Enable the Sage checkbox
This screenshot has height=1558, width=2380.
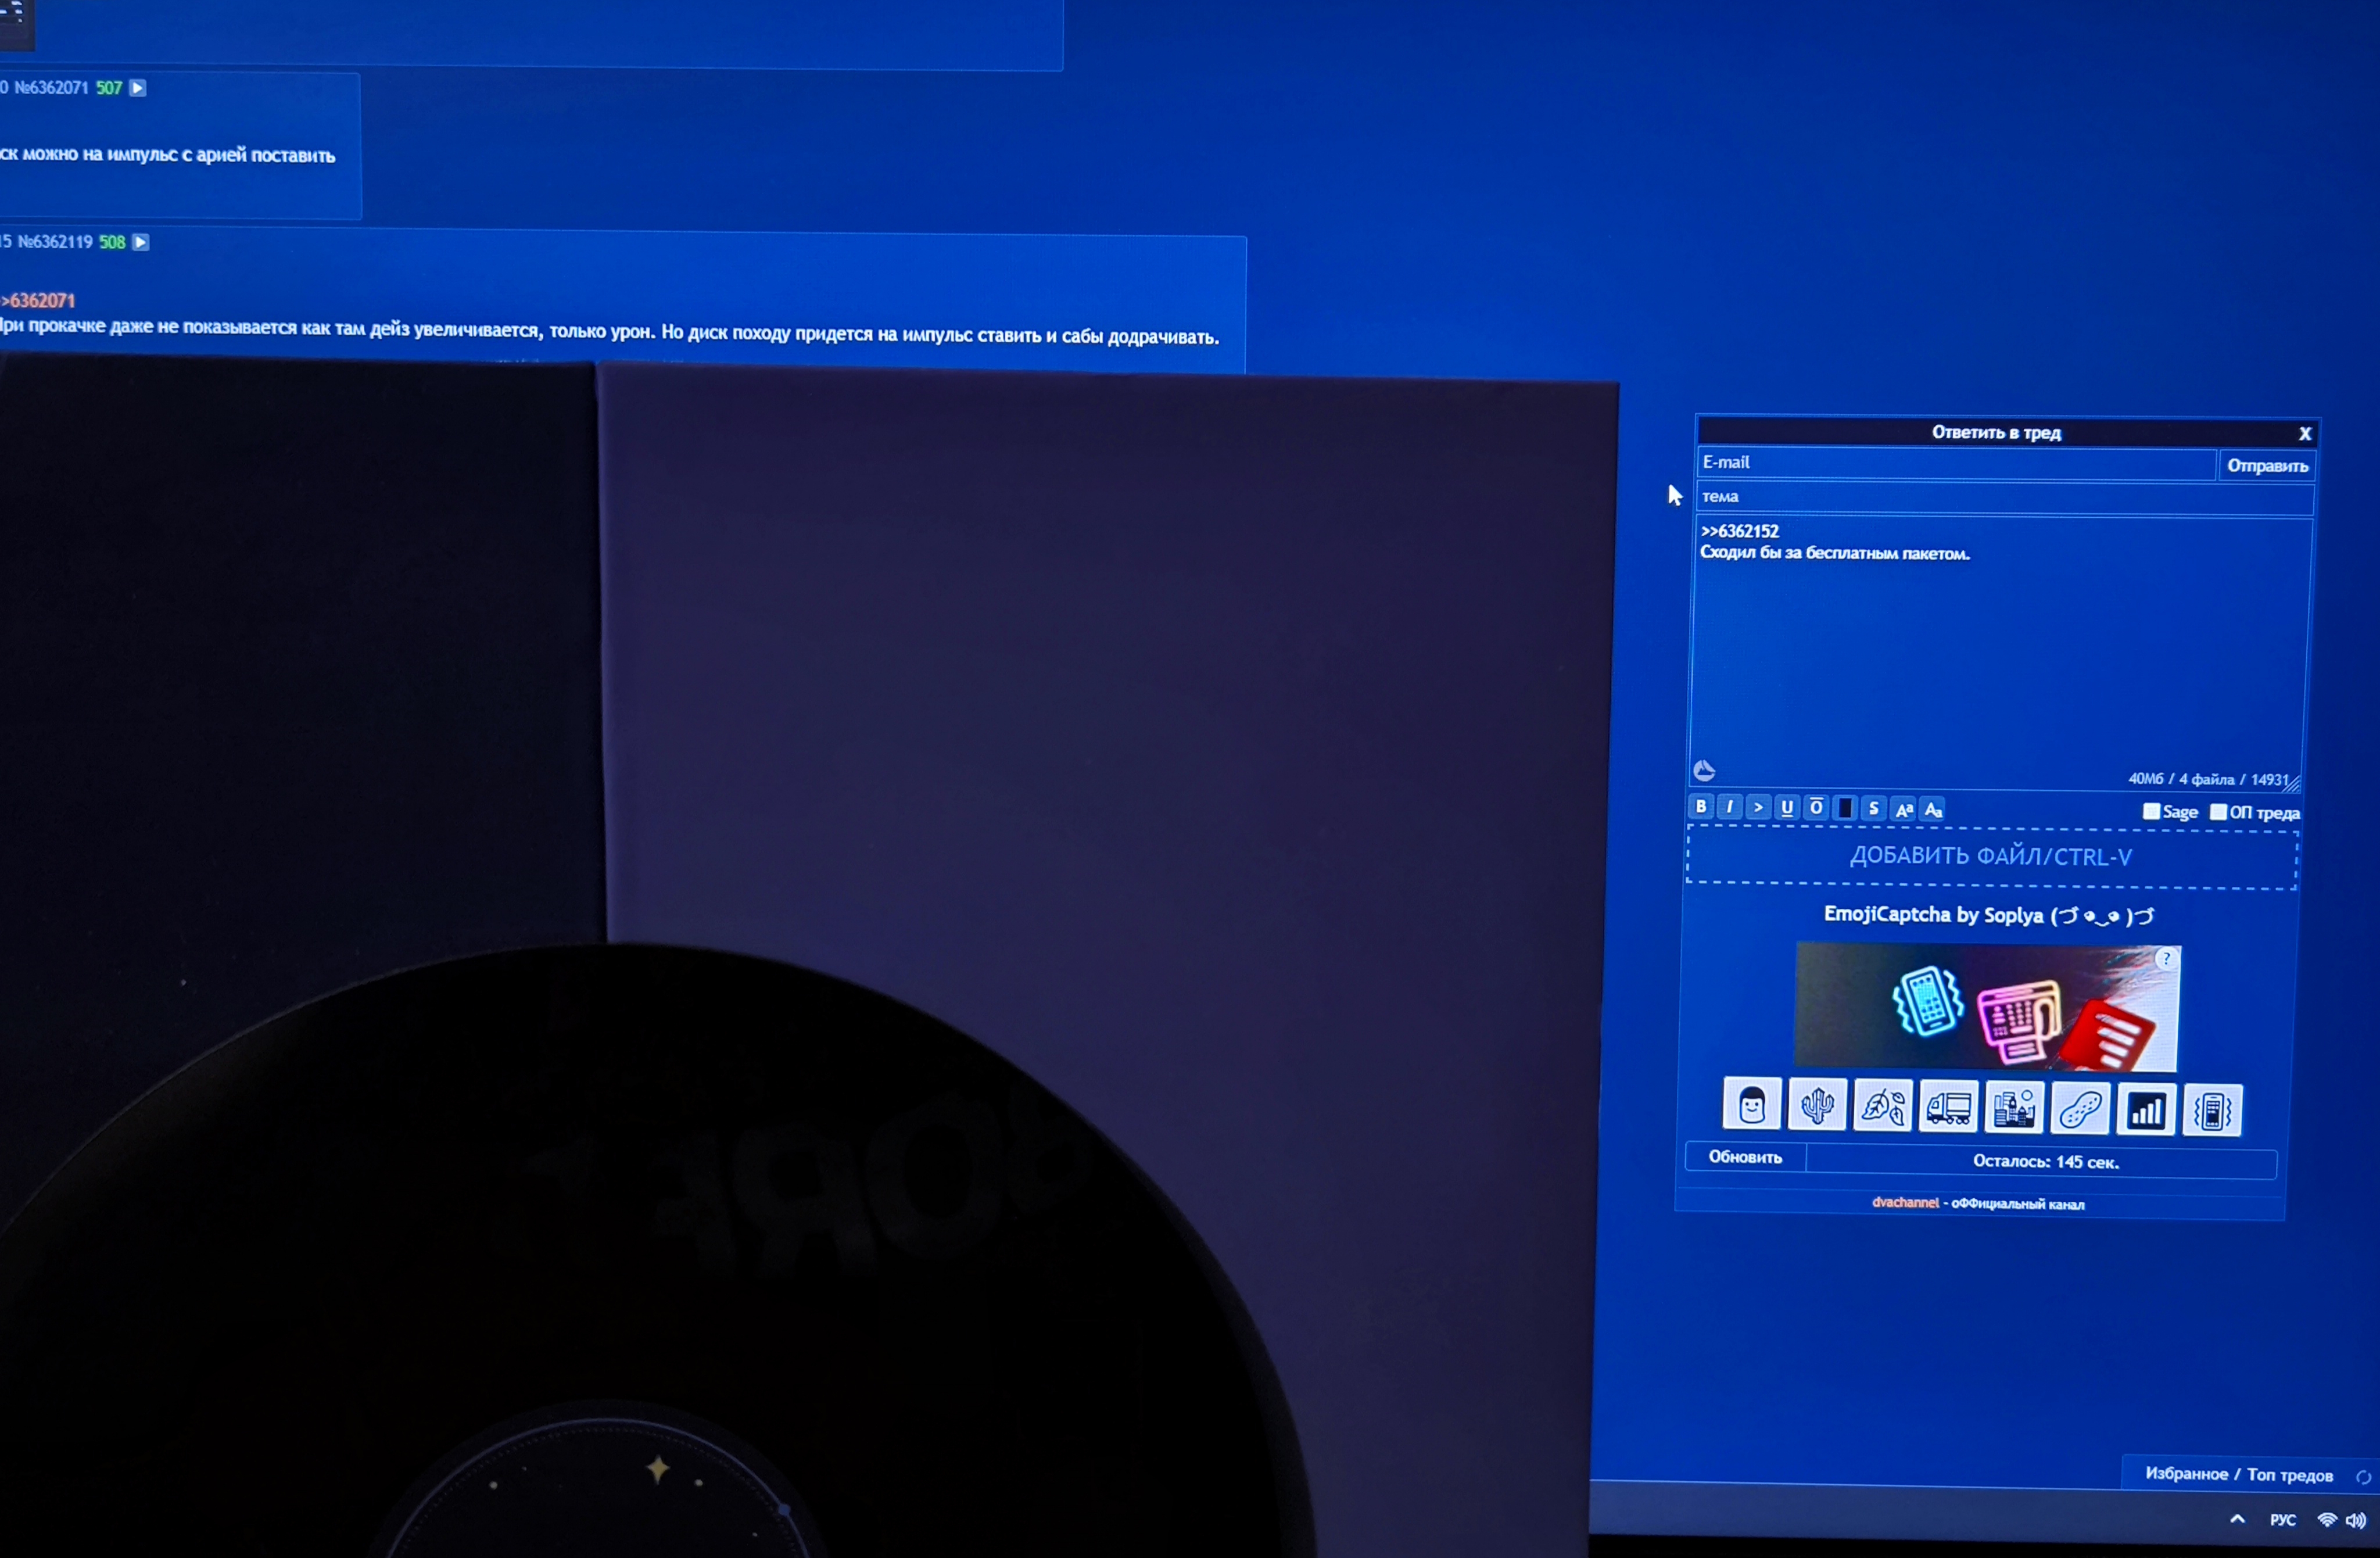coord(2151,811)
